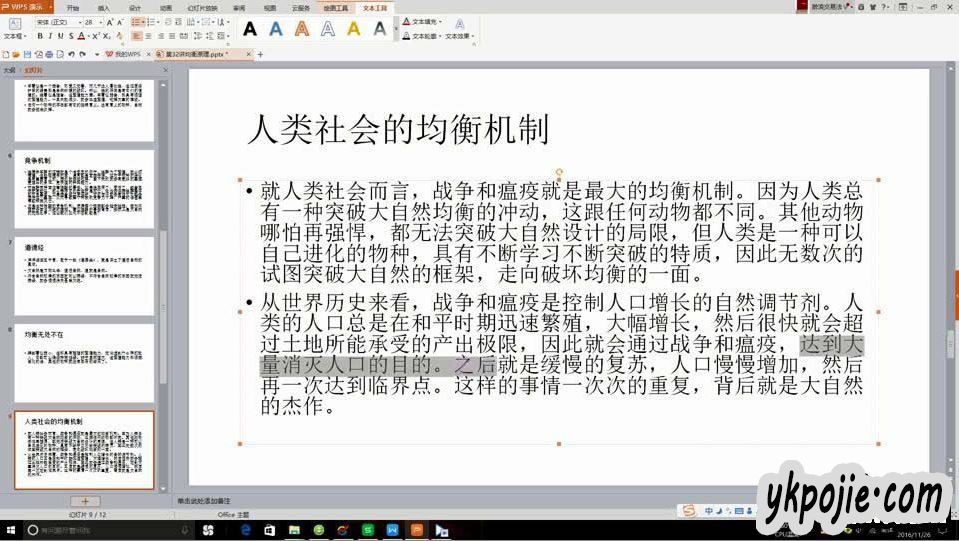This screenshot has width=959, height=541.
Task: Toggle underline formatting
Action: coord(59,36)
